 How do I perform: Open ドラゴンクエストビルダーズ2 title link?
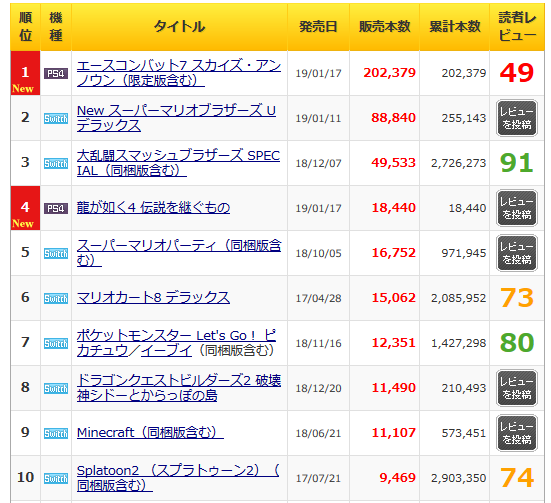coord(179,388)
